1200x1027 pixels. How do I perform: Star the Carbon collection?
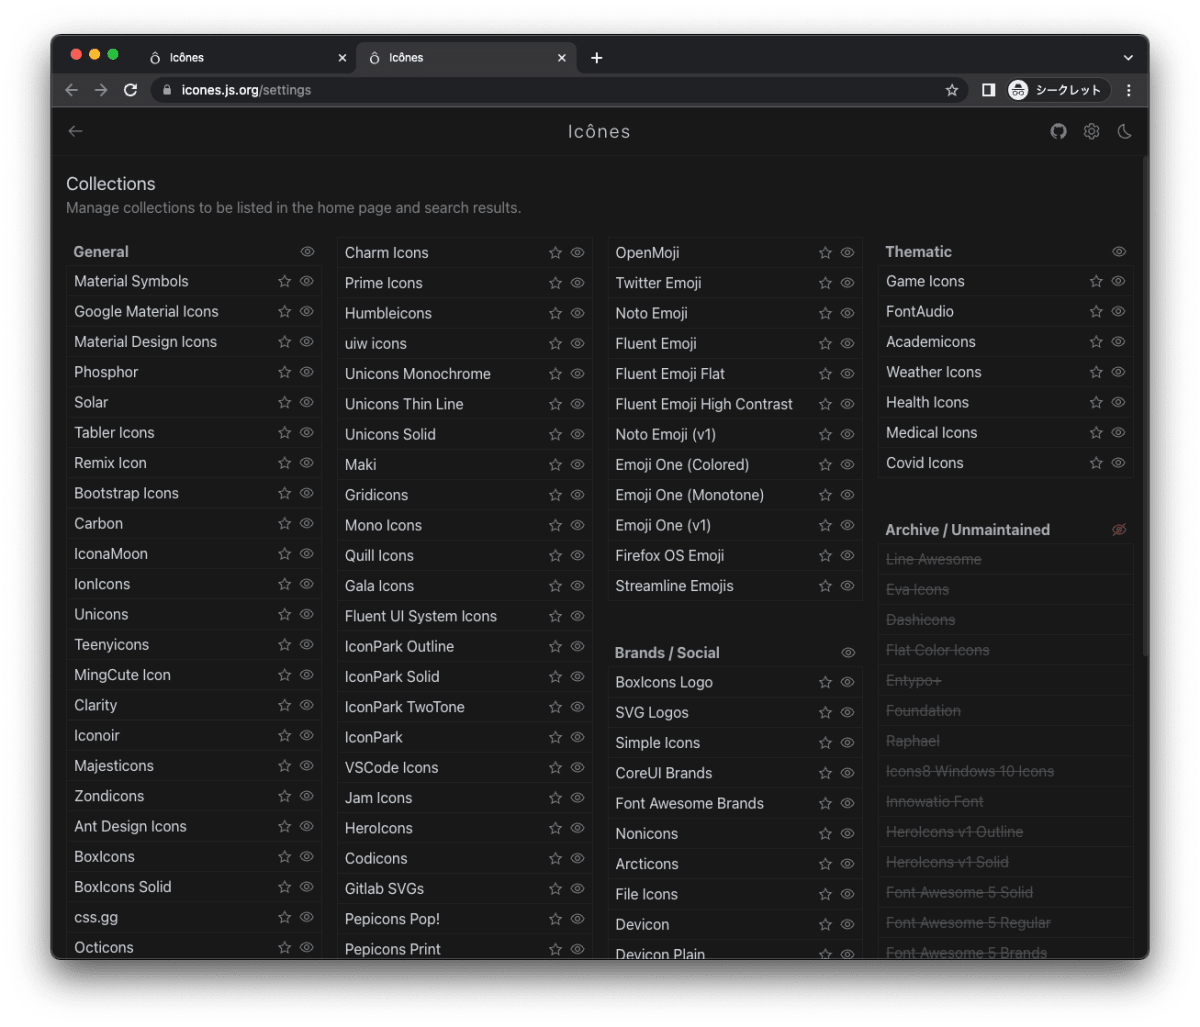point(284,524)
